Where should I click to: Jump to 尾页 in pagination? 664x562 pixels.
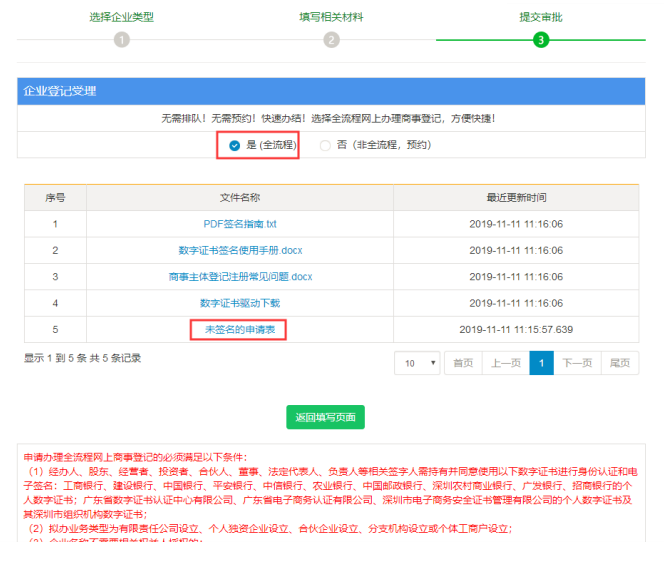(620, 363)
